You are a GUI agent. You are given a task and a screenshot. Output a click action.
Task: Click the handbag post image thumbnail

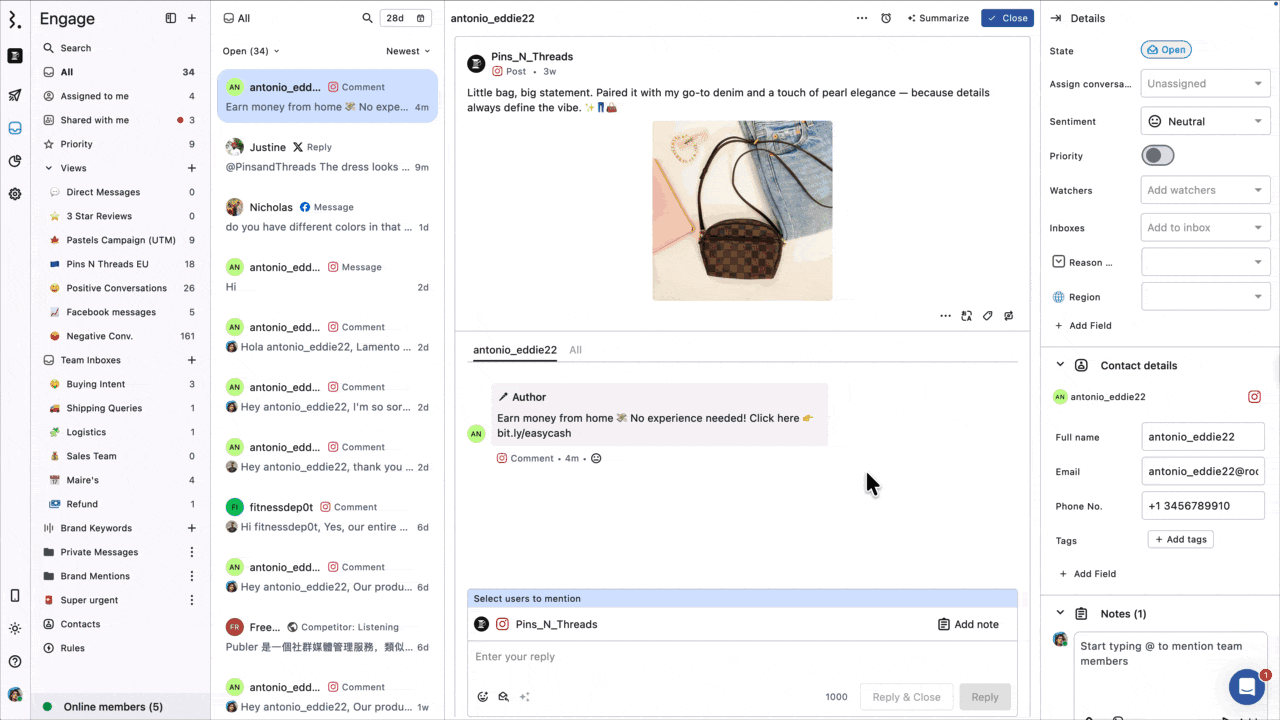pos(742,211)
